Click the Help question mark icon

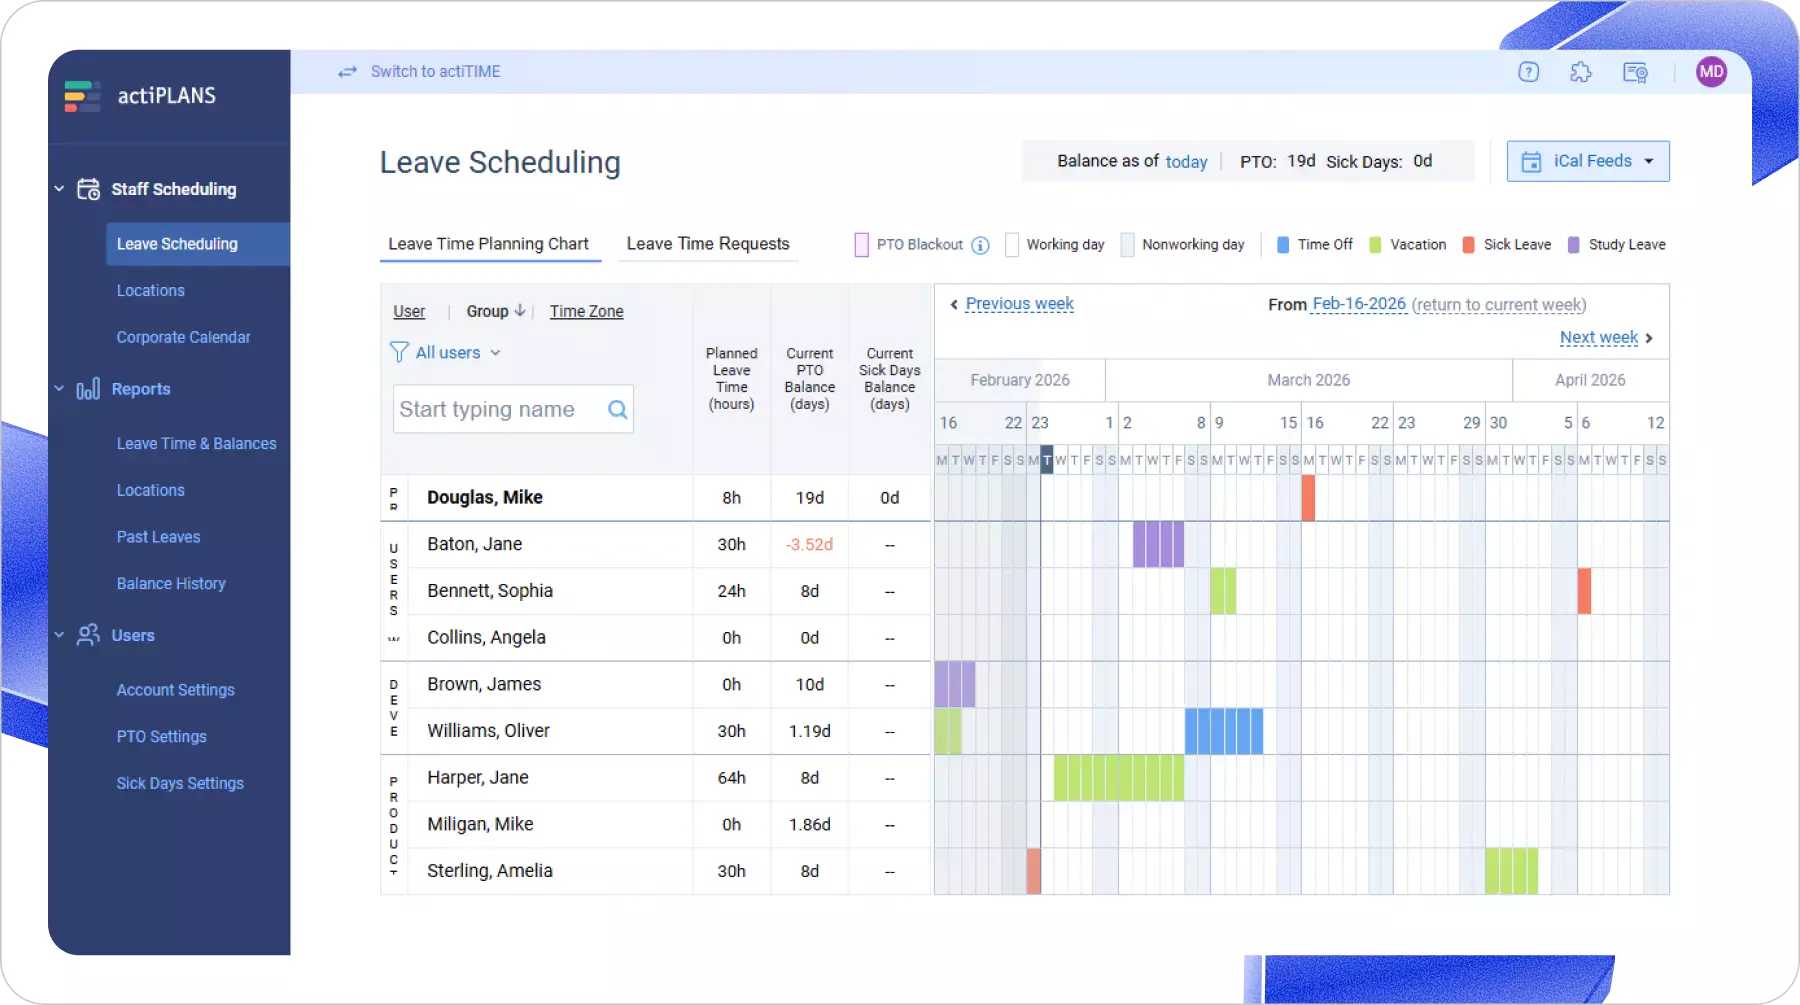click(1528, 71)
